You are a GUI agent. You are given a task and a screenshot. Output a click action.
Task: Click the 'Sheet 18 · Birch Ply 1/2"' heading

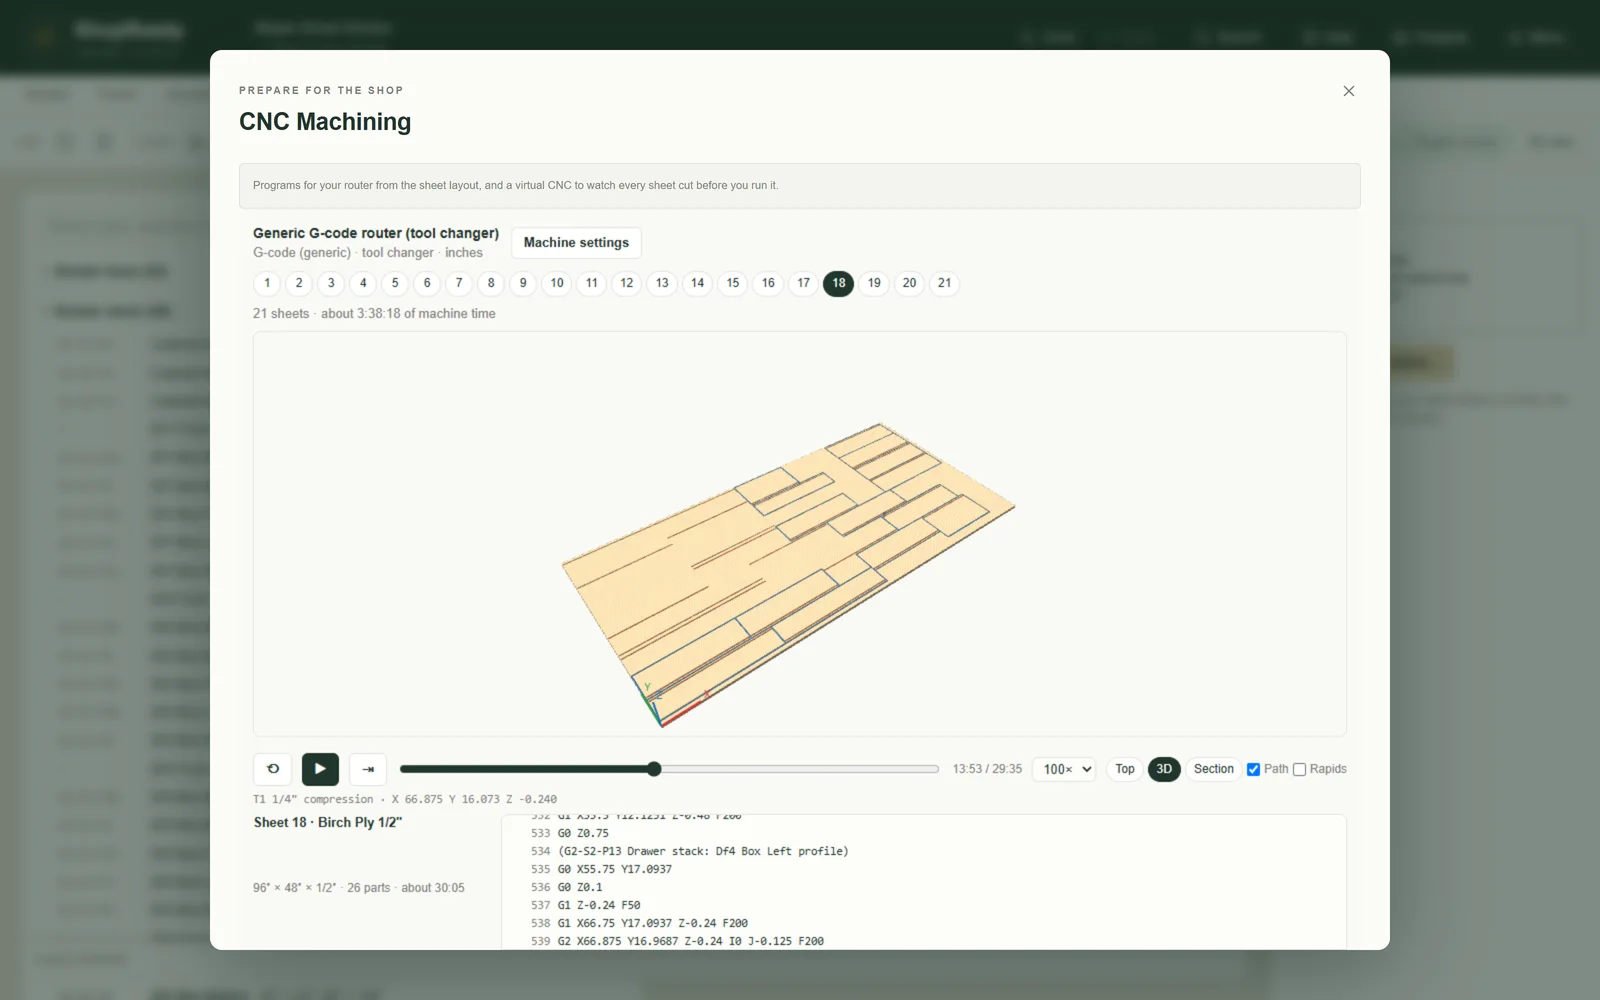[x=328, y=822]
